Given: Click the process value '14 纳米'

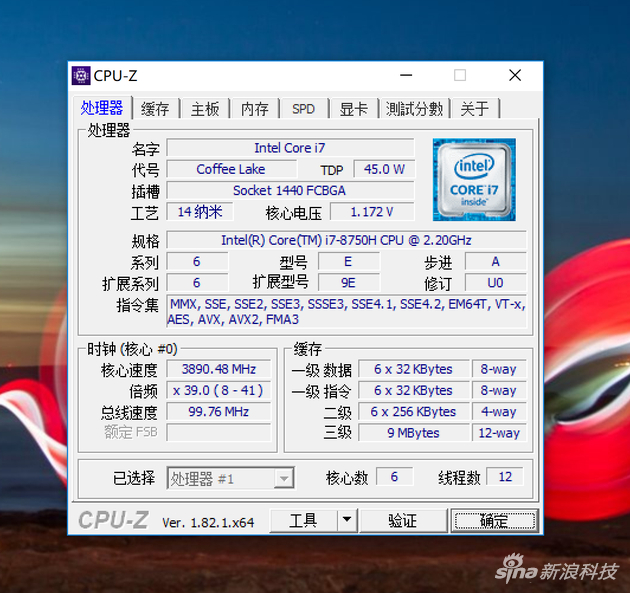Looking at the screenshot, I should (200, 212).
